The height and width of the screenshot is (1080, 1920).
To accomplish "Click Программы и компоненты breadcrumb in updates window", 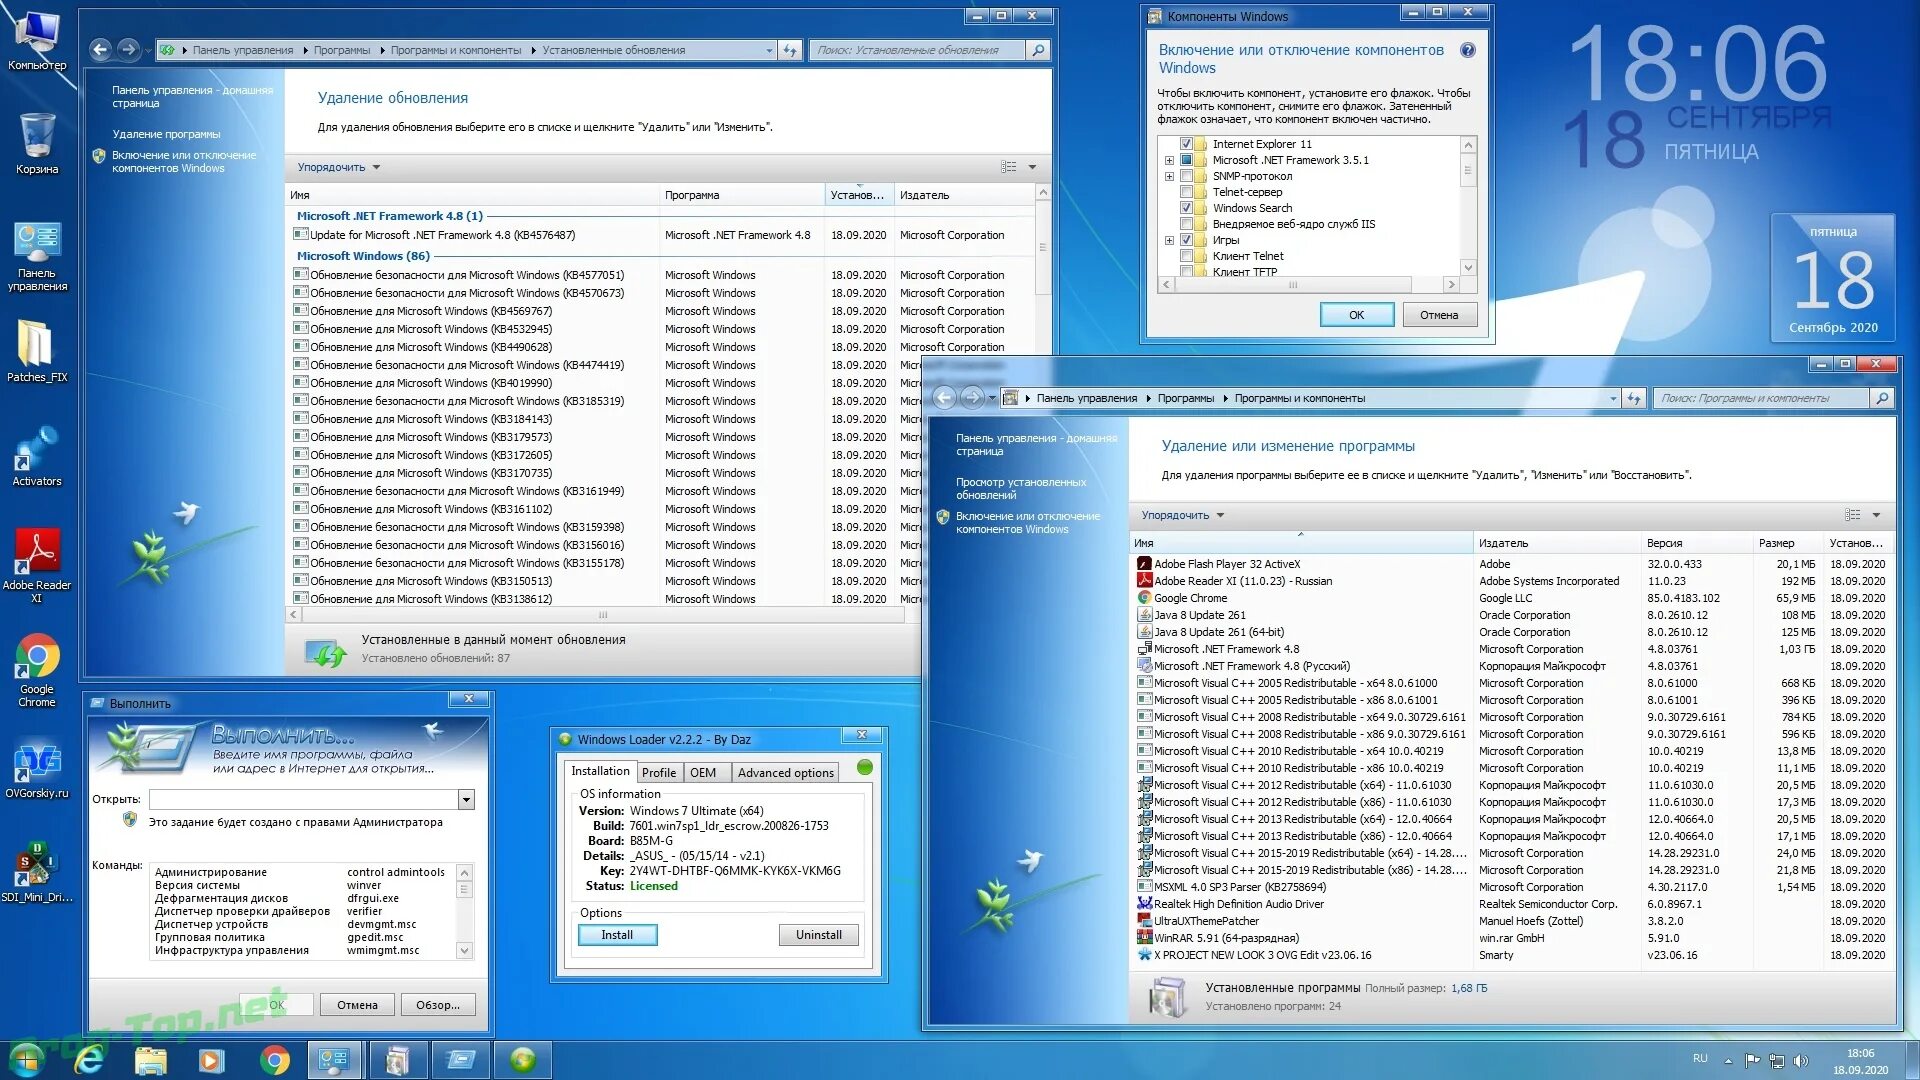I will [456, 50].
